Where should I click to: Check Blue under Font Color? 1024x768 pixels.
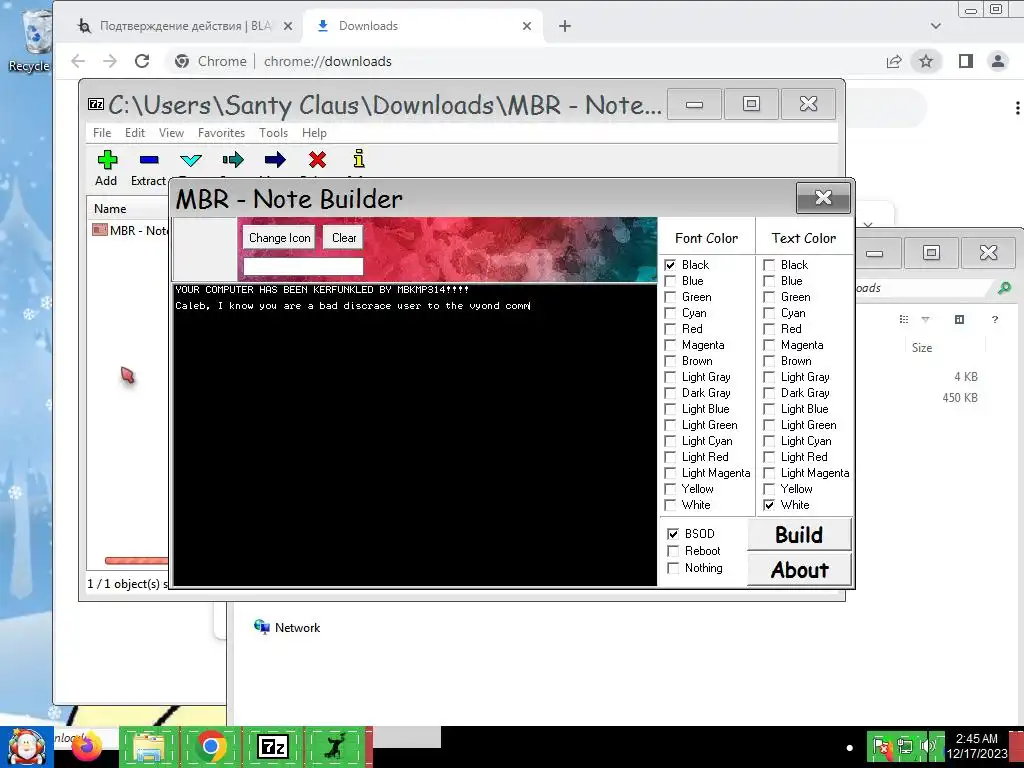[670, 281]
